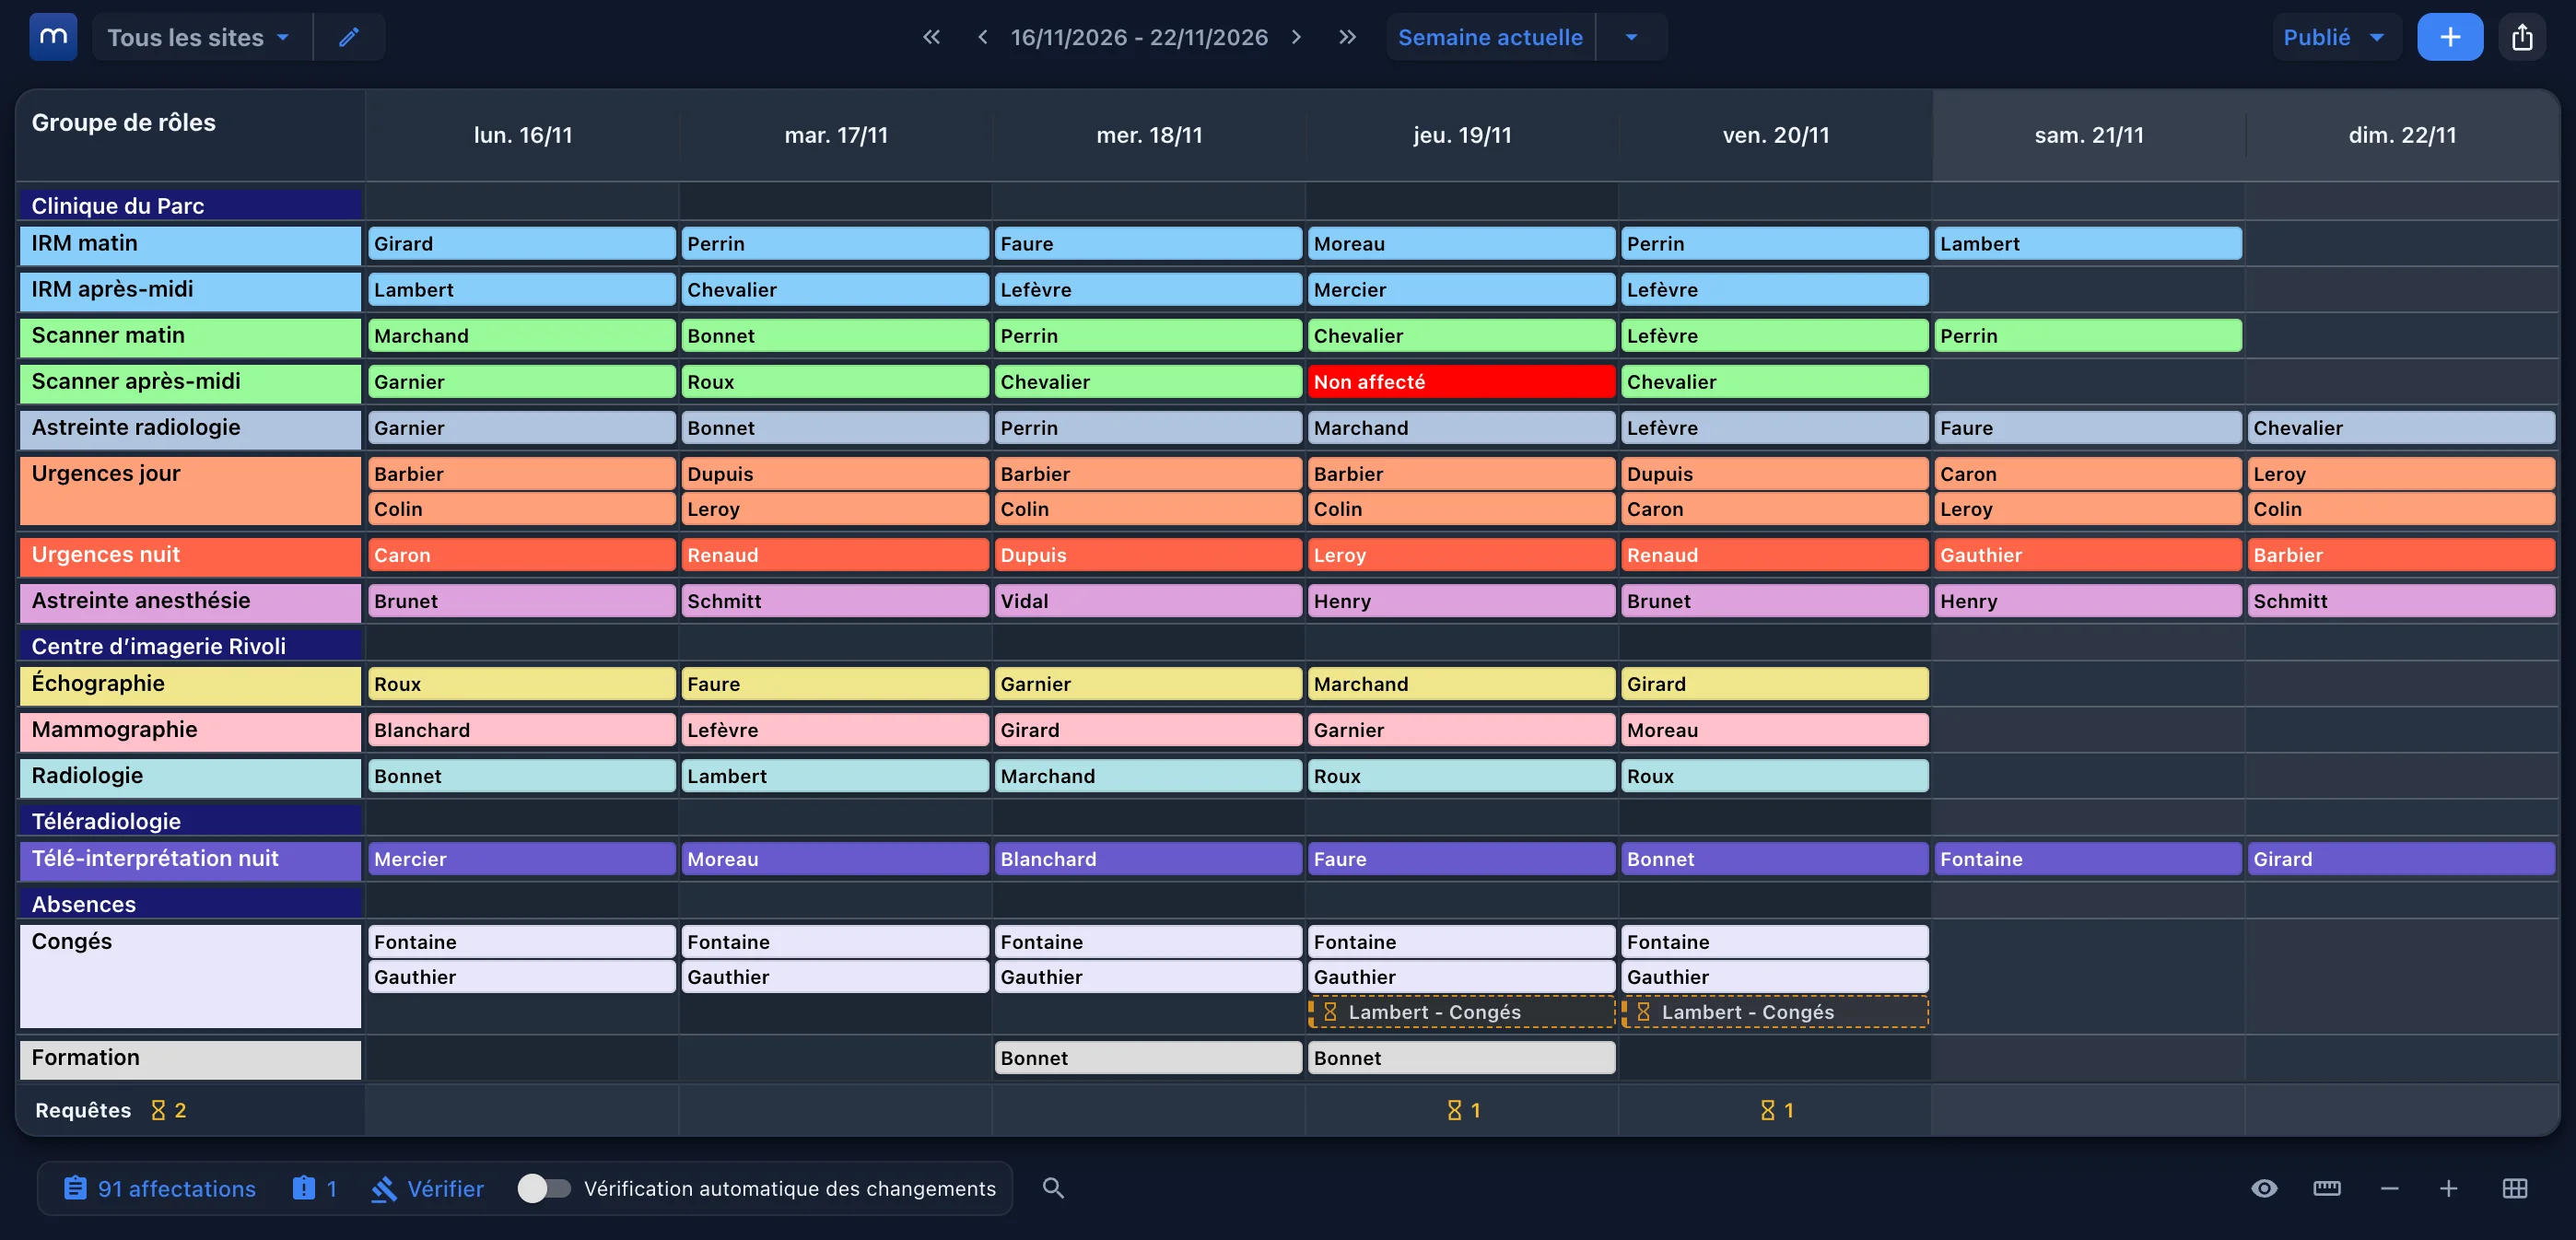The width and height of the screenshot is (2576, 1240).
Task: Jump back several weeks with double-left arrow
Action: click(x=931, y=37)
